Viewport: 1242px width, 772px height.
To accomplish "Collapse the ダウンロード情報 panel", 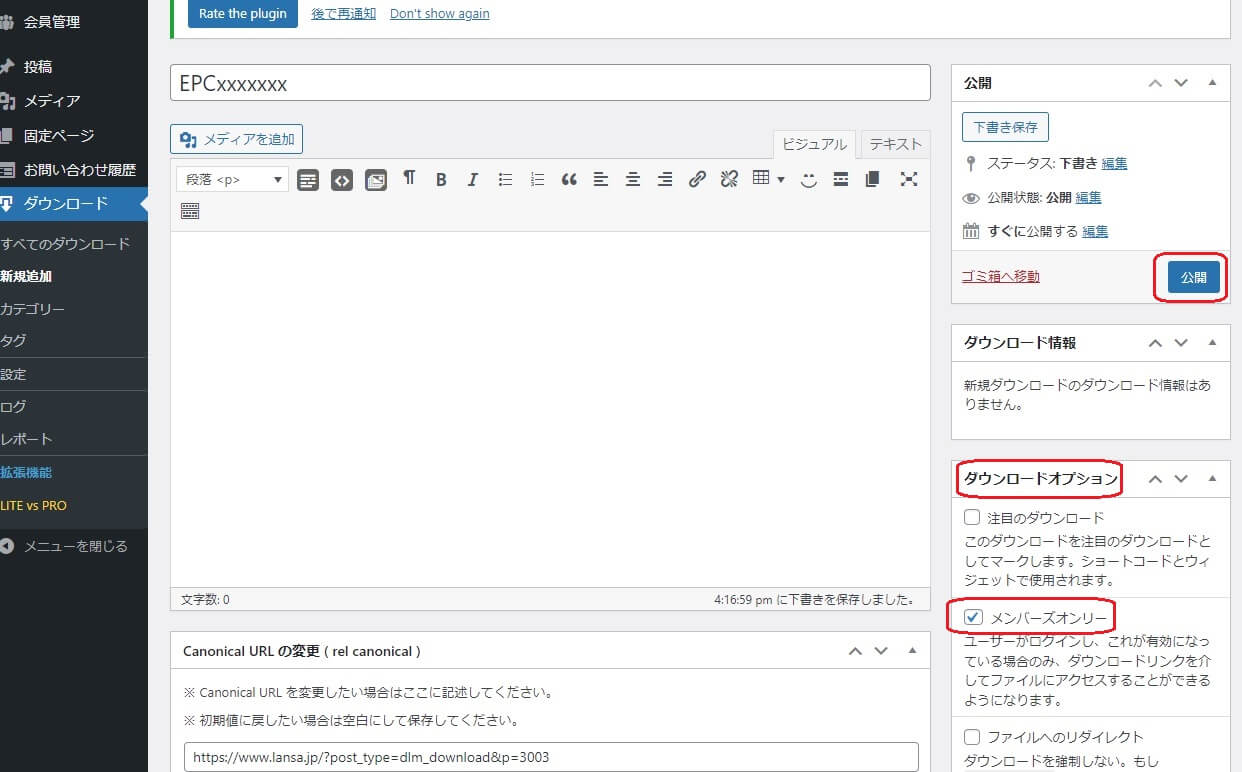I will (x=1212, y=342).
